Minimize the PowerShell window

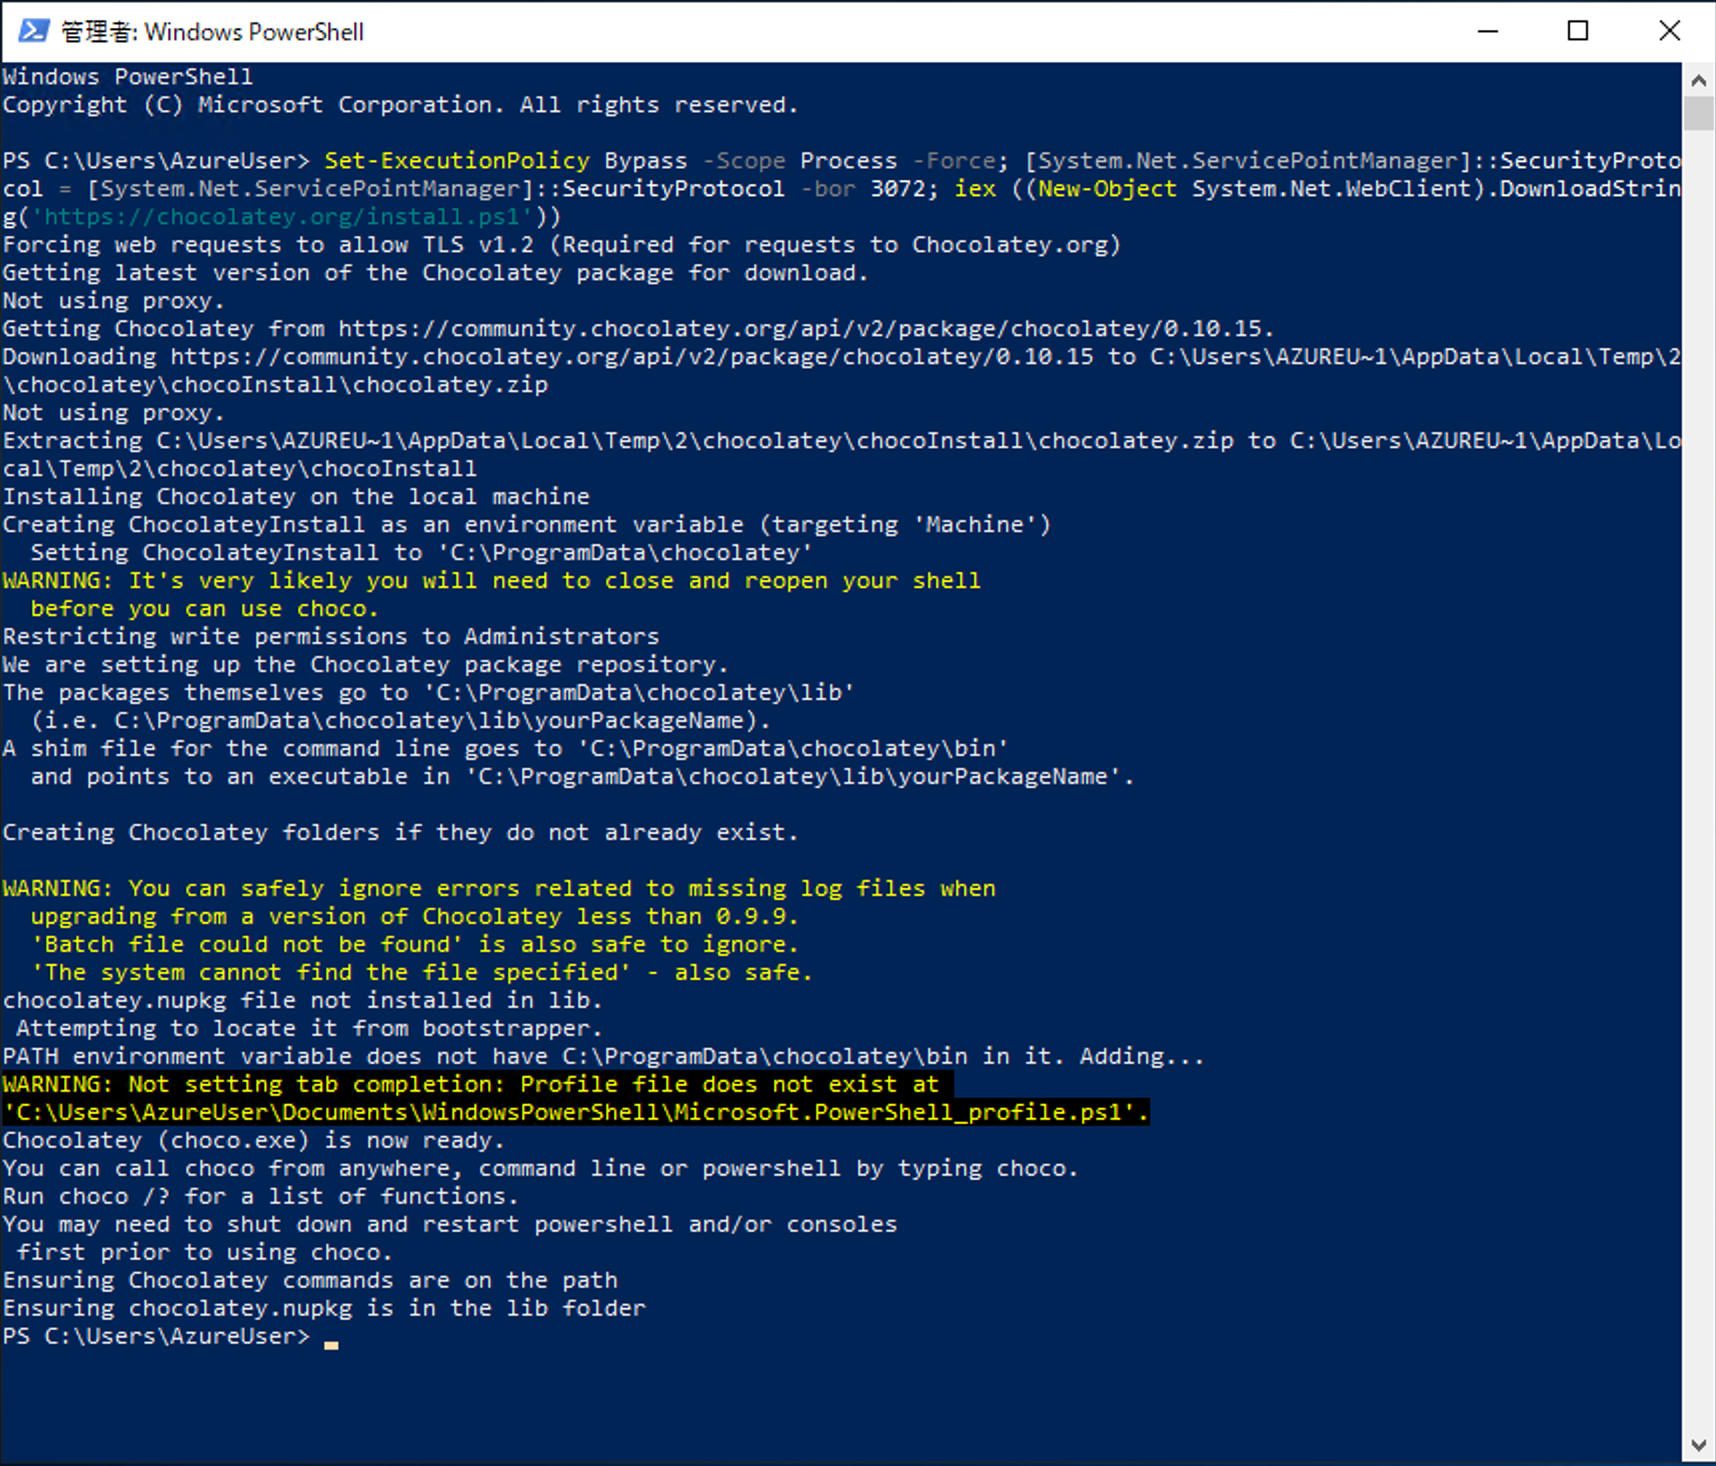point(1488,31)
